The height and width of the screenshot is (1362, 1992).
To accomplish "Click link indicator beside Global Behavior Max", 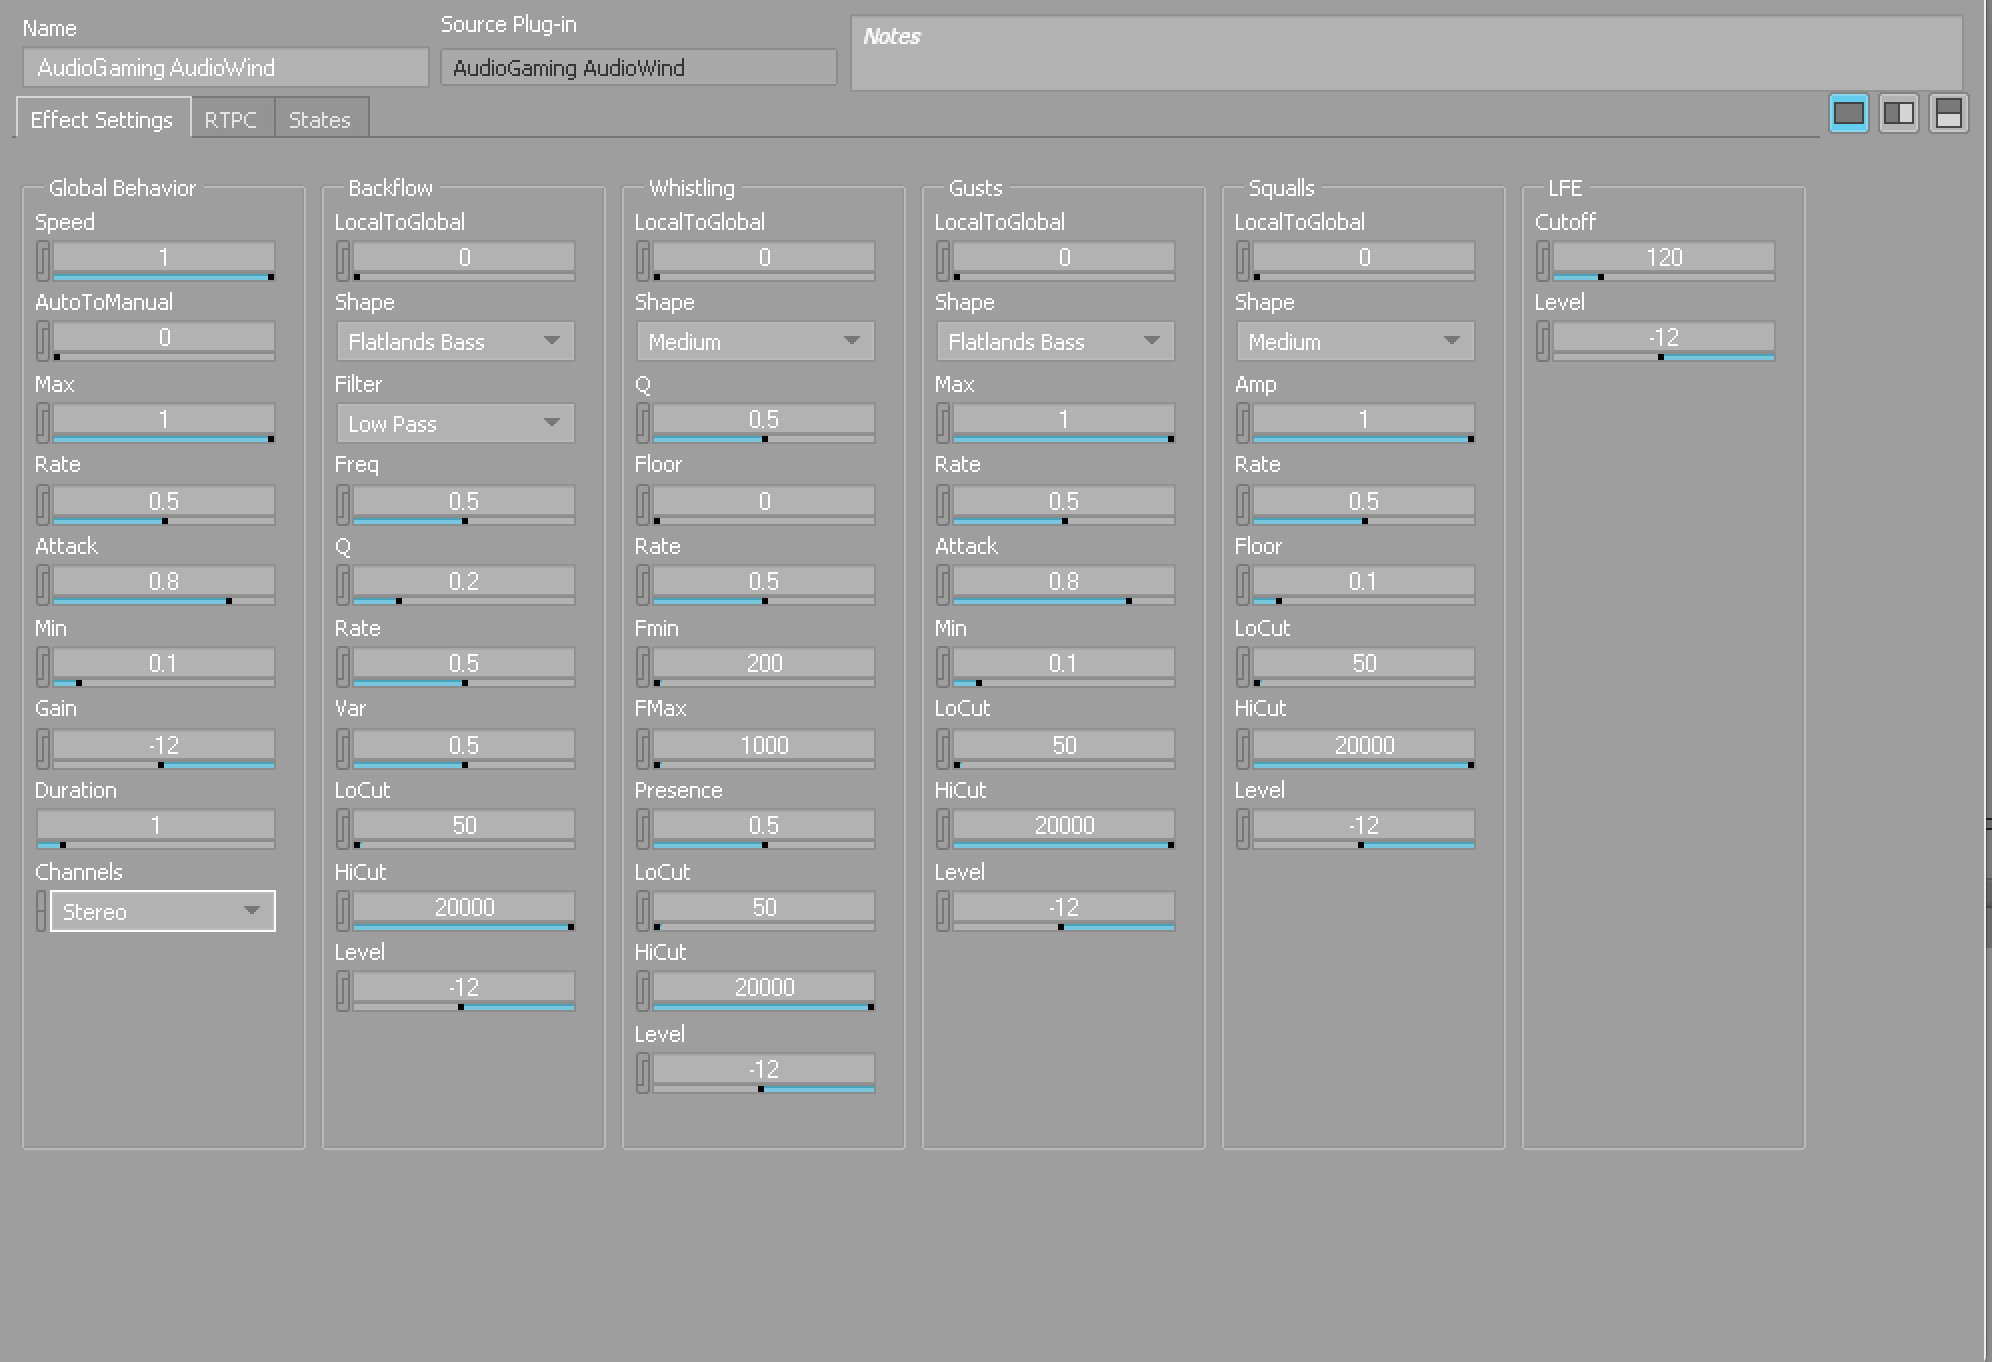I will click(x=43, y=422).
